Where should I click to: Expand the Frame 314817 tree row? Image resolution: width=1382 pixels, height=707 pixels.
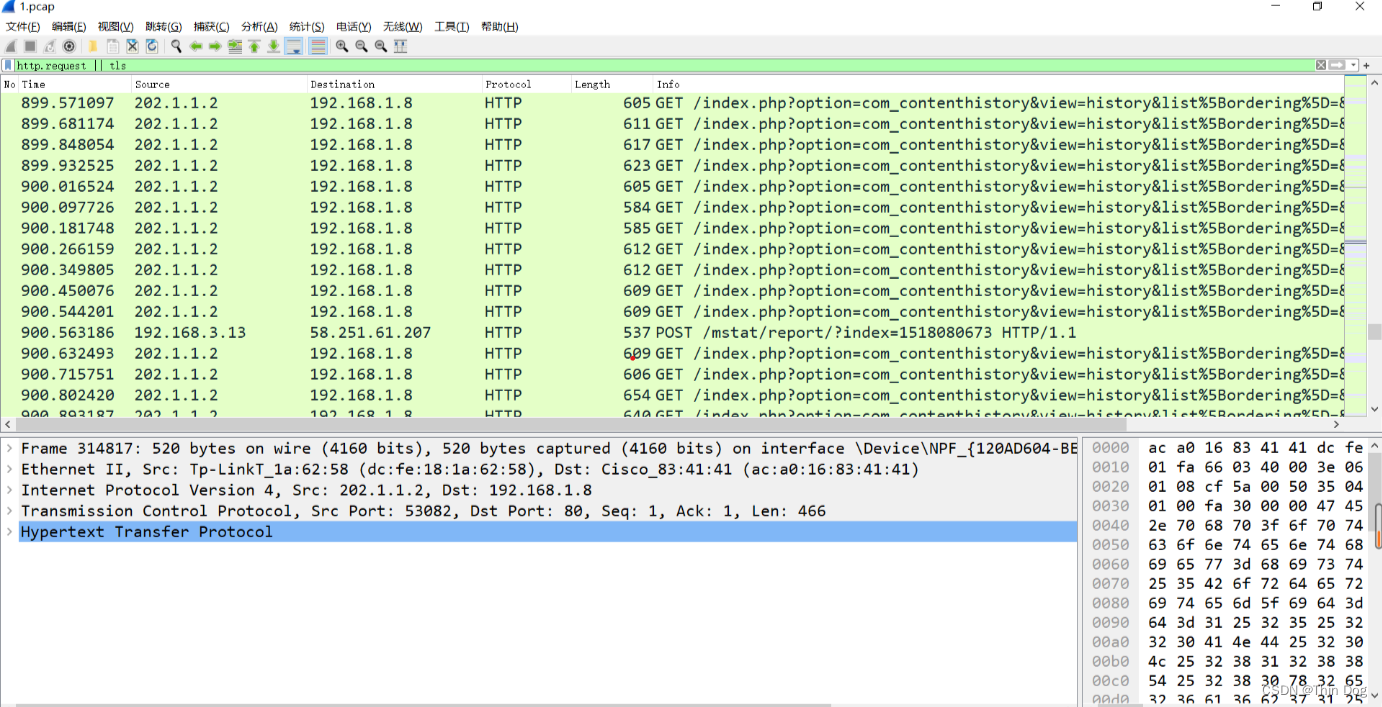point(10,448)
